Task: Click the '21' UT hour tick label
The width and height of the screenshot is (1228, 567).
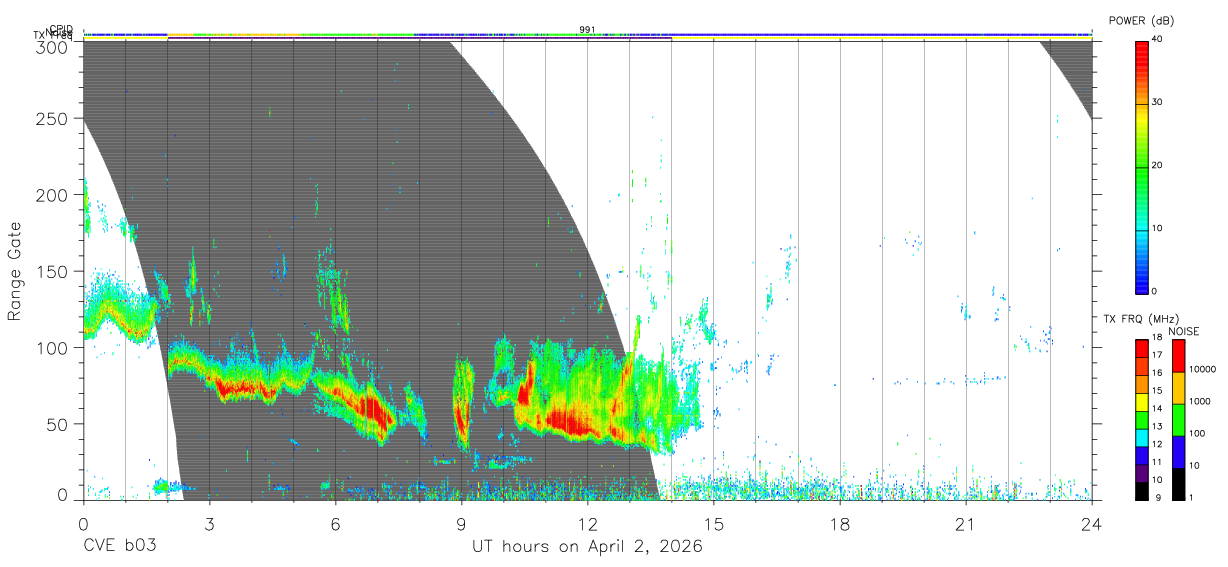Action: point(966,523)
